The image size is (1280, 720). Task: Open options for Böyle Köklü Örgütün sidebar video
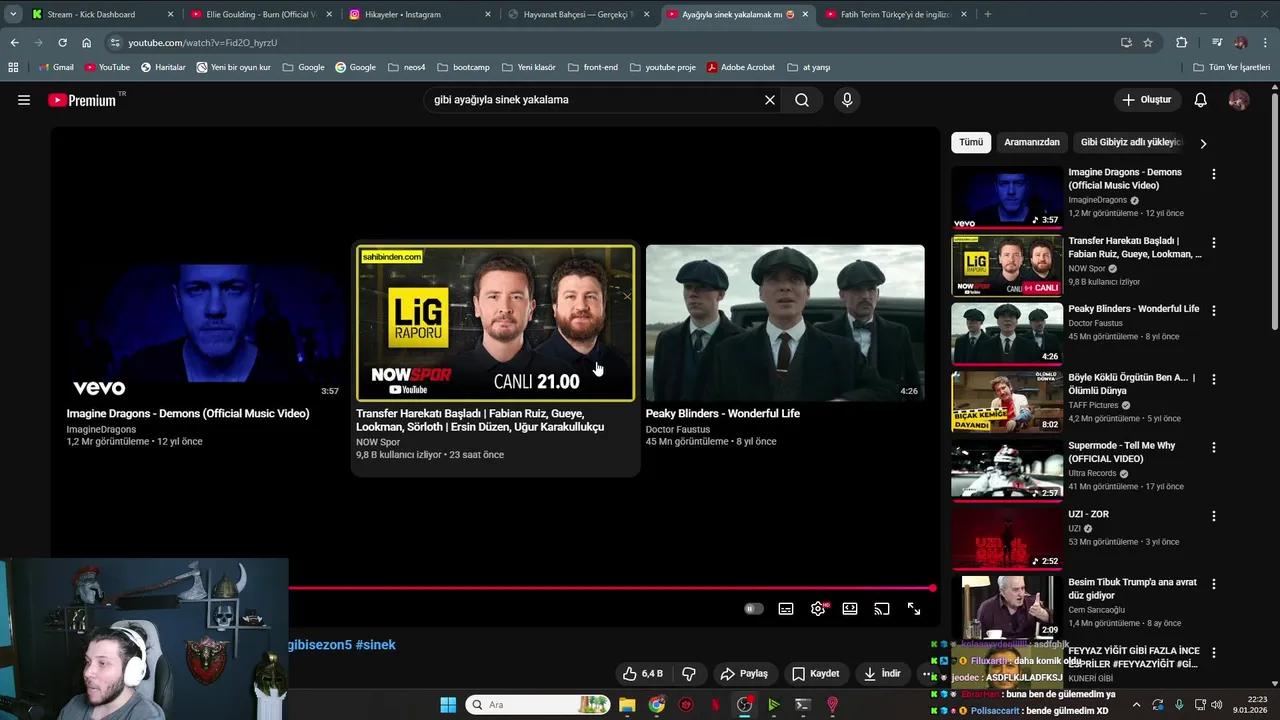click(1214, 379)
